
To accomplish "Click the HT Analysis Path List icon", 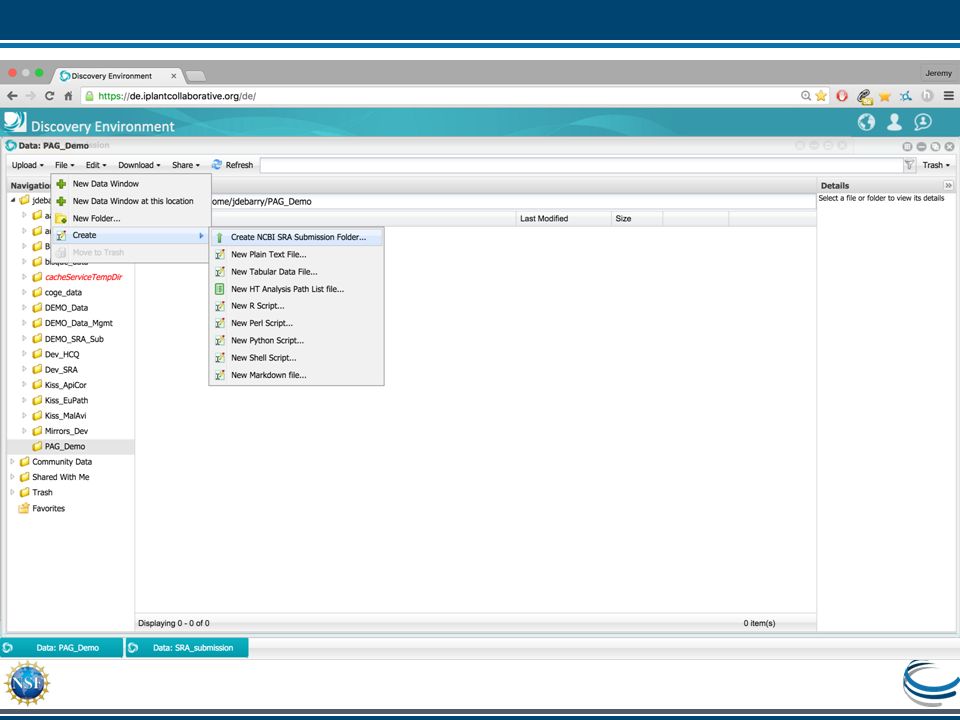I will tap(220, 289).
